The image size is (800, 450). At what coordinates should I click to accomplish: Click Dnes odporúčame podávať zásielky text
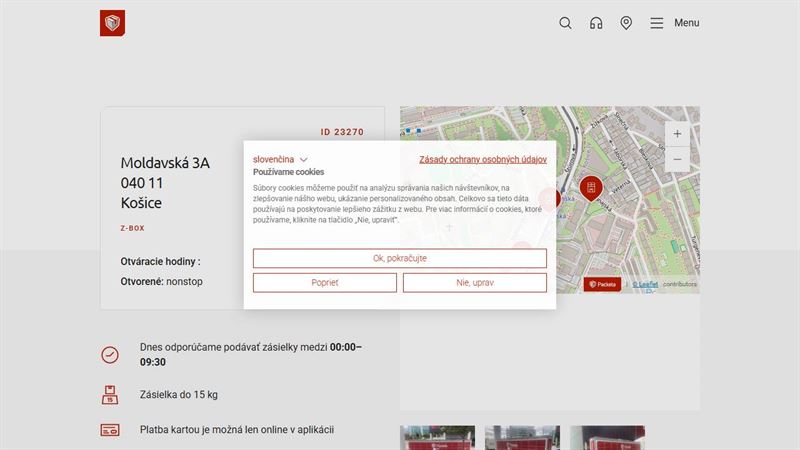[x=251, y=355]
